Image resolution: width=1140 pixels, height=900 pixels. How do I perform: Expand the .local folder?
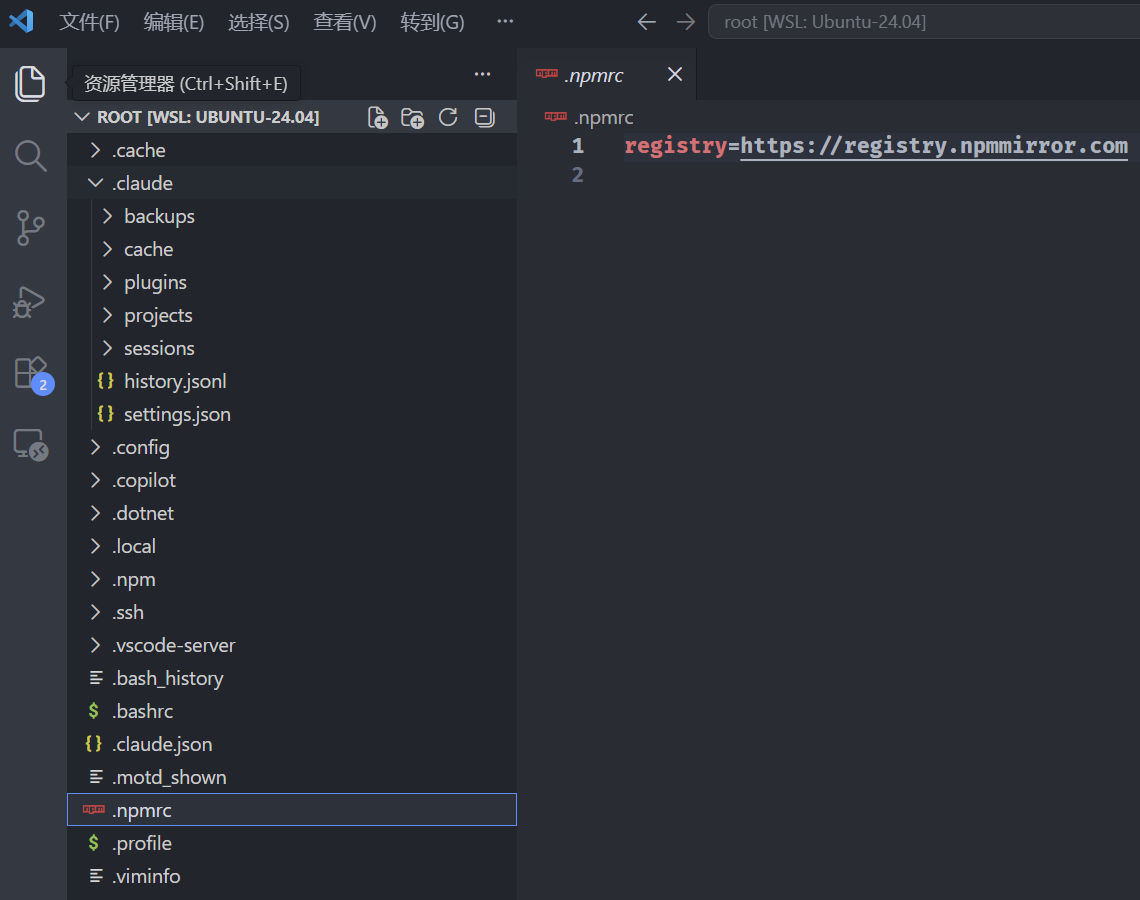pyautogui.click(x=292, y=547)
